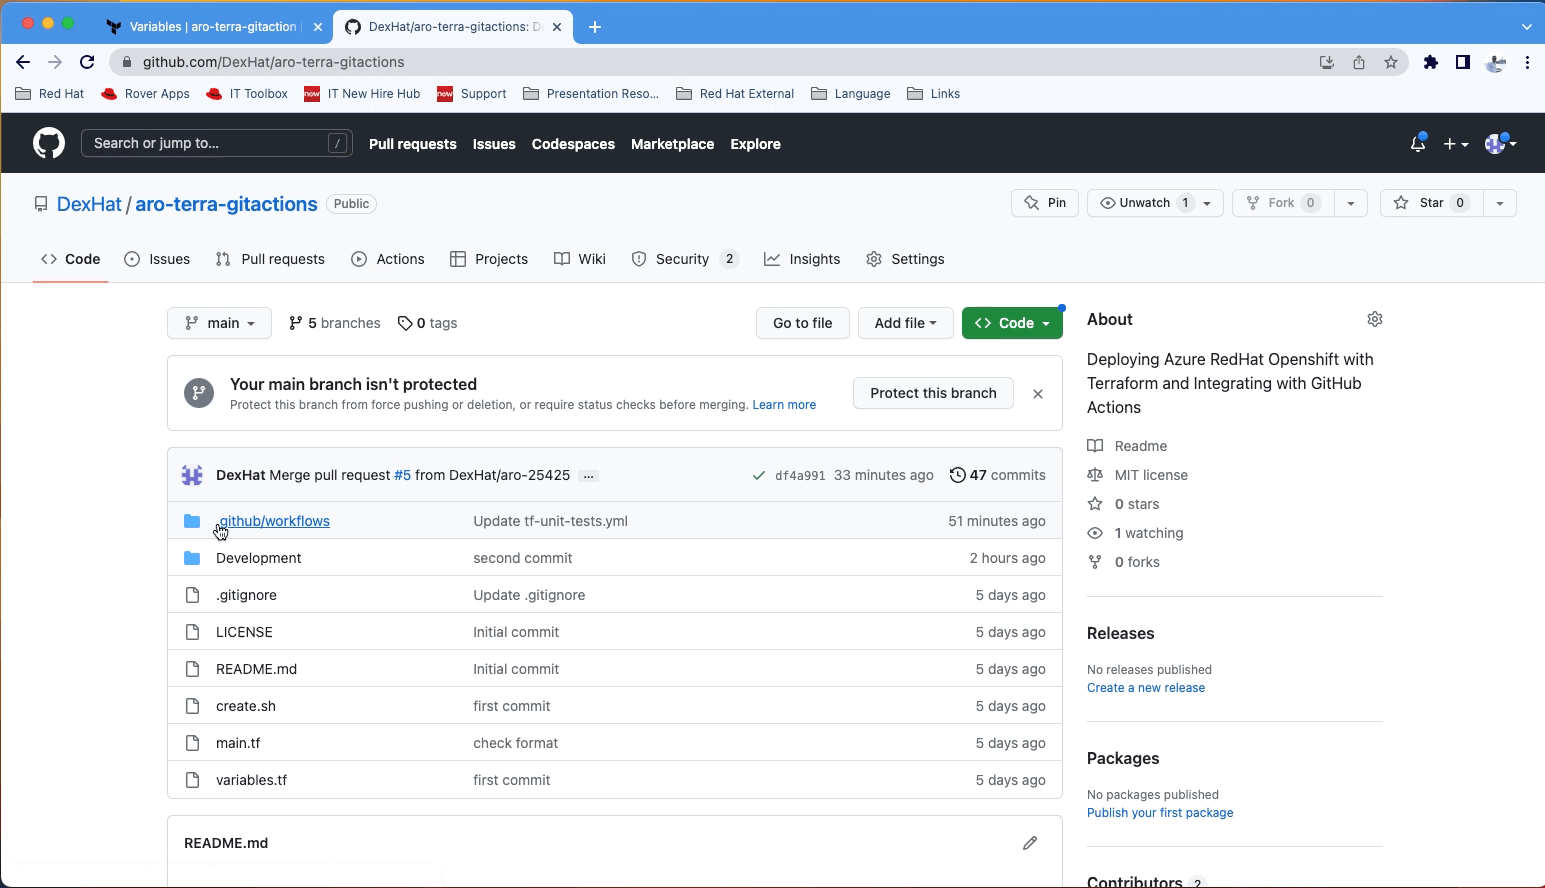Focus the Search or jump to field
The width and height of the screenshot is (1545, 888).
(217, 143)
